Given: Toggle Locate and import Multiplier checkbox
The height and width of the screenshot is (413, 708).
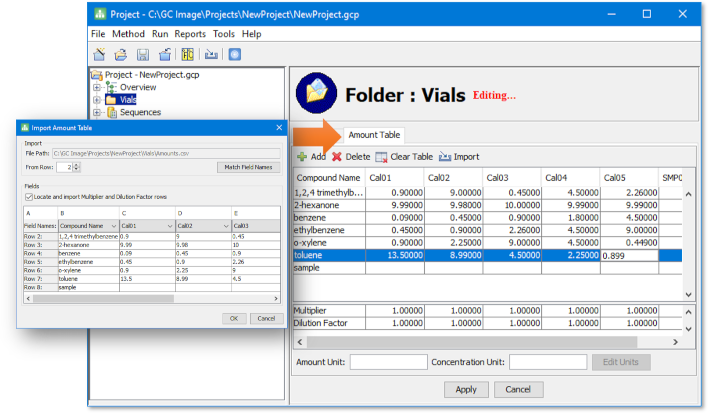Looking at the screenshot, I should [29, 197].
